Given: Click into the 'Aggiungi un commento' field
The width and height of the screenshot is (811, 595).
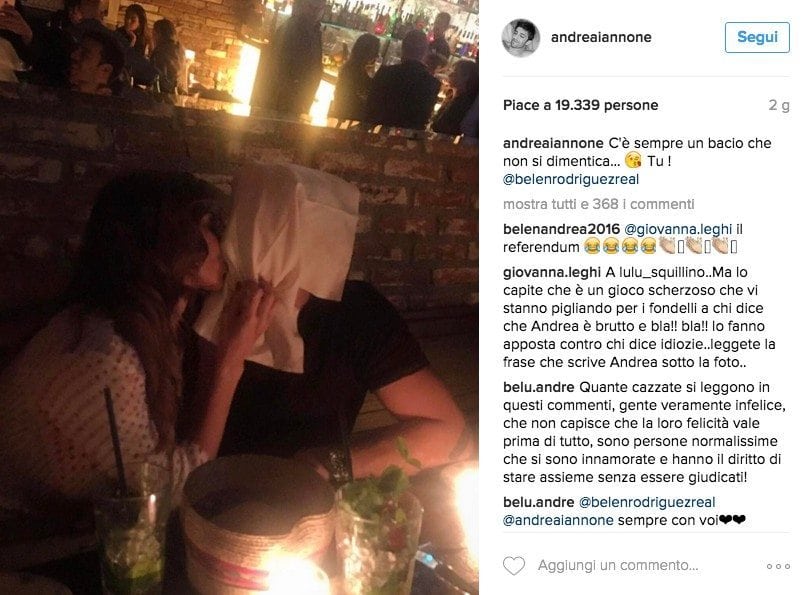Looking at the screenshot, I should pos(618,566).
